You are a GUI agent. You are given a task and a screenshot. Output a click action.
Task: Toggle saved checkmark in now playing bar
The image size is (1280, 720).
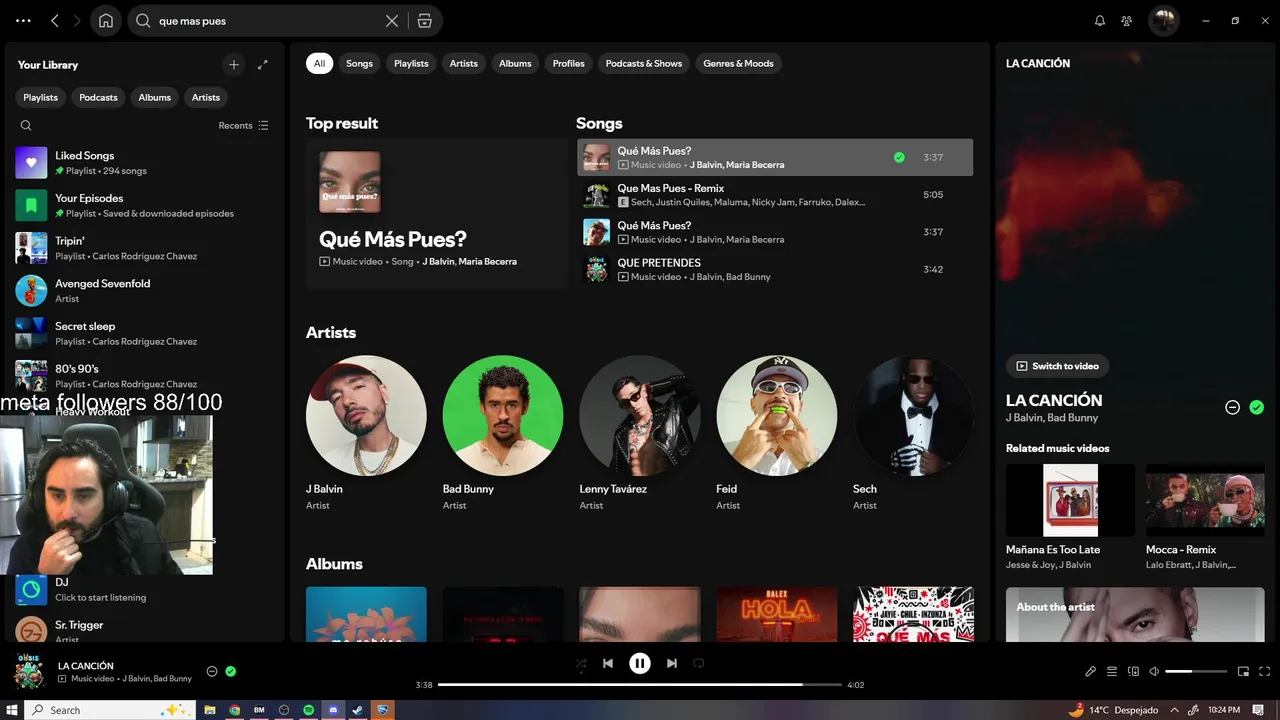tap(231, 672)
